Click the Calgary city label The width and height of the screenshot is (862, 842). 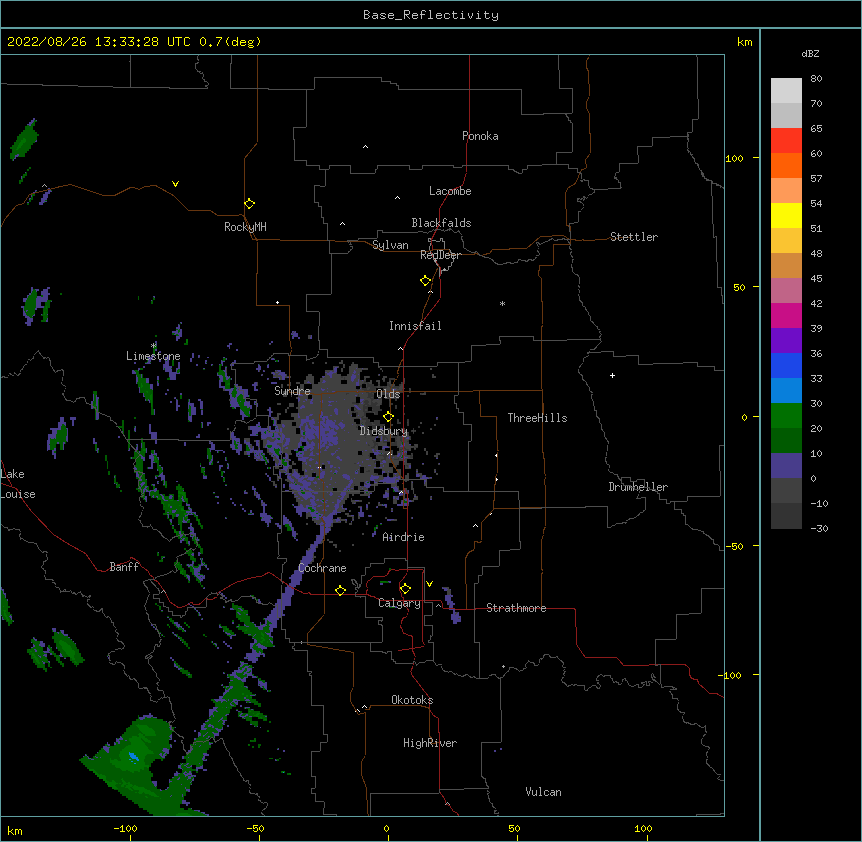coord(399,603)
